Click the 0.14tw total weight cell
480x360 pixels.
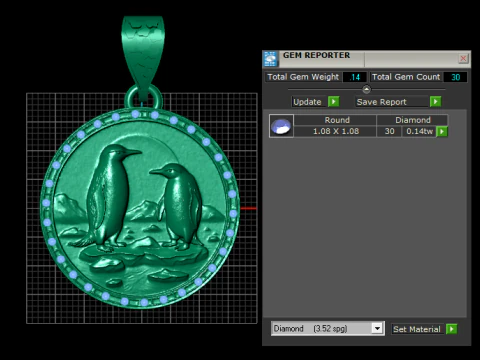click(x=419, y=131)
